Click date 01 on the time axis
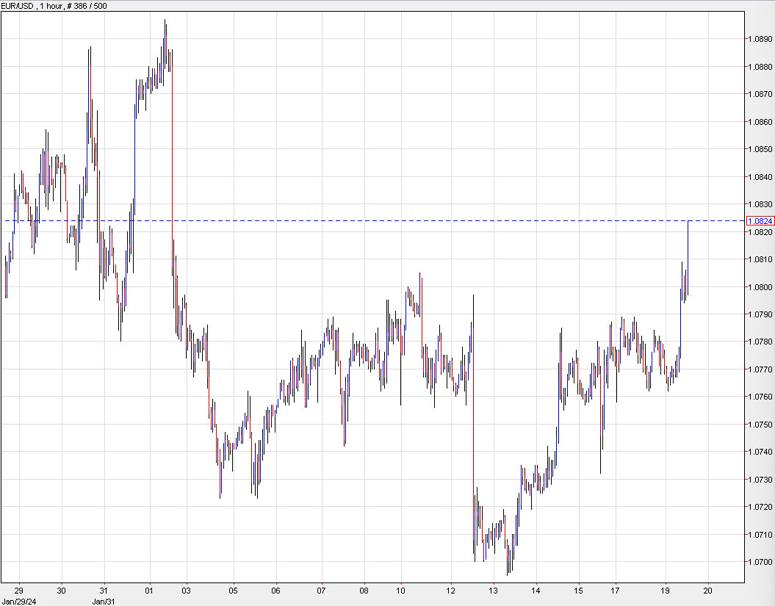The width and height of the screenshot is (775, 606). pyautogui.click(x=149, y=591)
